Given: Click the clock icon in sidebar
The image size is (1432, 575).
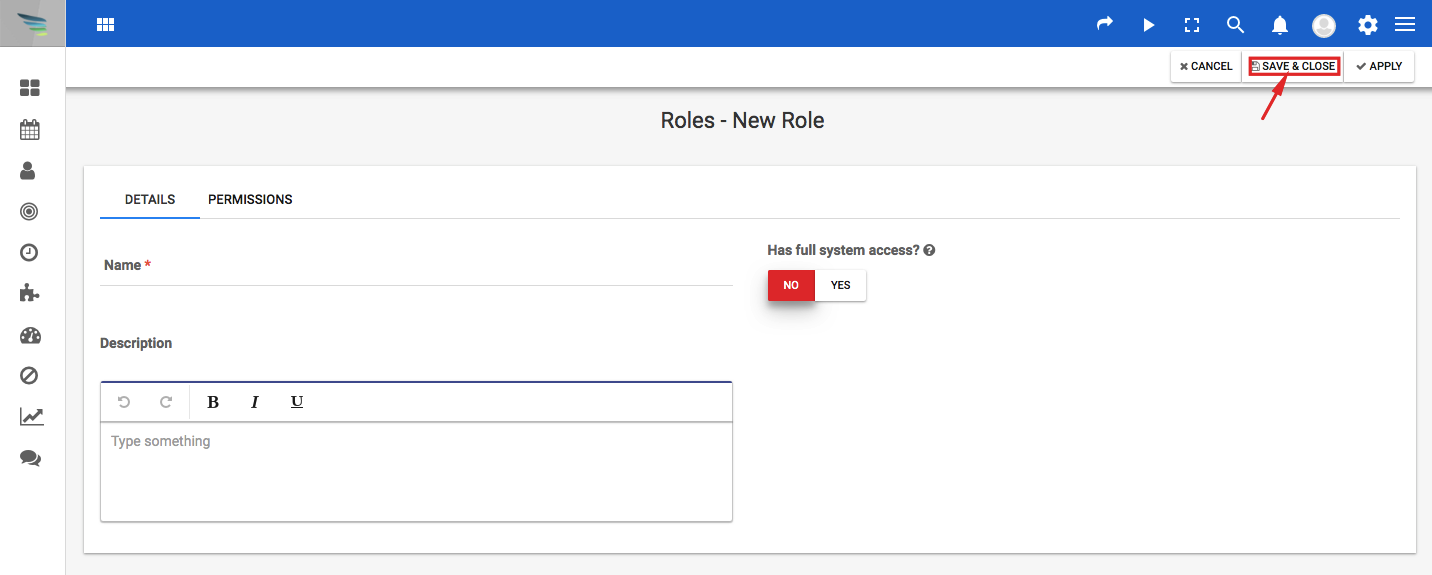Looking at the screenshot, I should pos(29,252).
